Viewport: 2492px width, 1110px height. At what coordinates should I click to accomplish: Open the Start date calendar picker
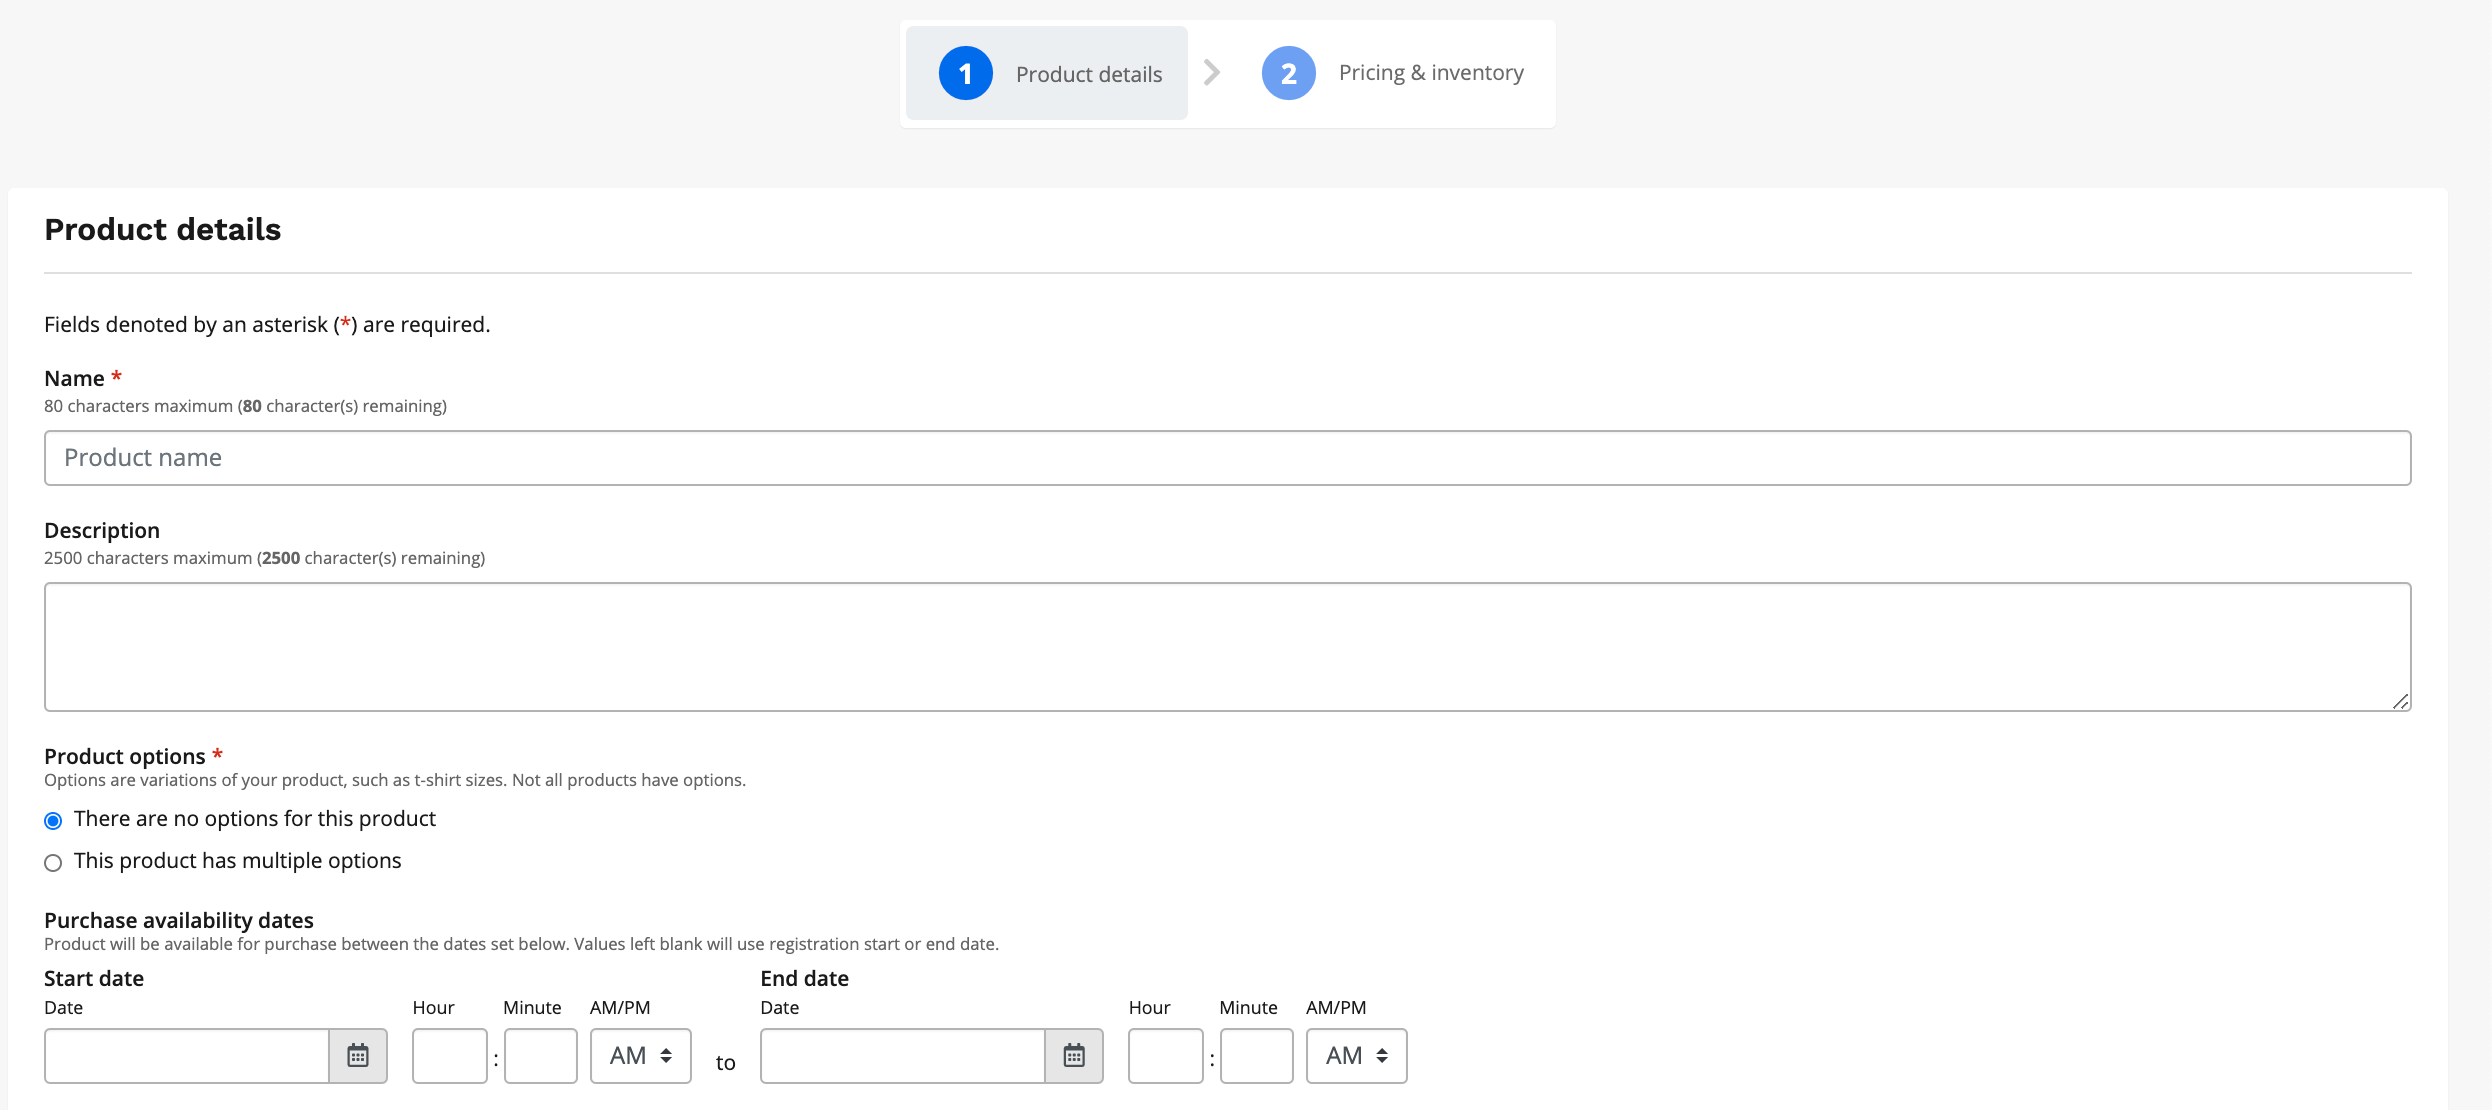pos(358,1056)
